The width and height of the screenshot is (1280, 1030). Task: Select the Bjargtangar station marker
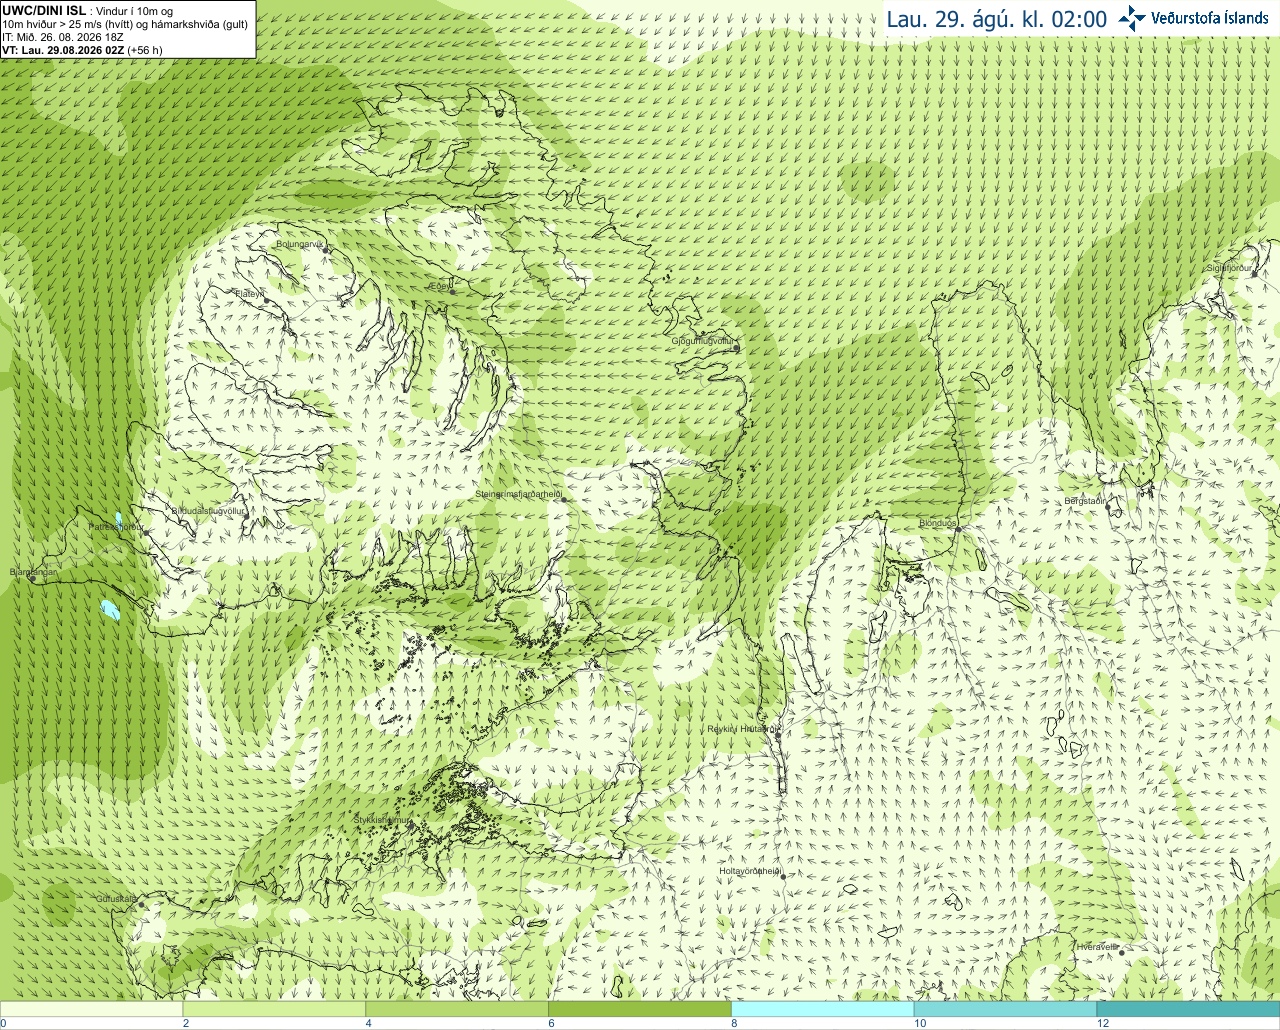[33, 579]
